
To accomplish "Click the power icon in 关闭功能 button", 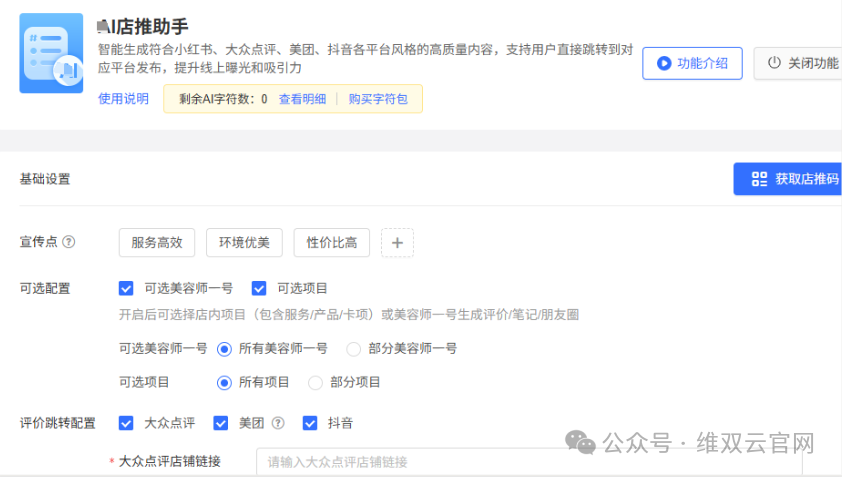I will tap(774, 63).
